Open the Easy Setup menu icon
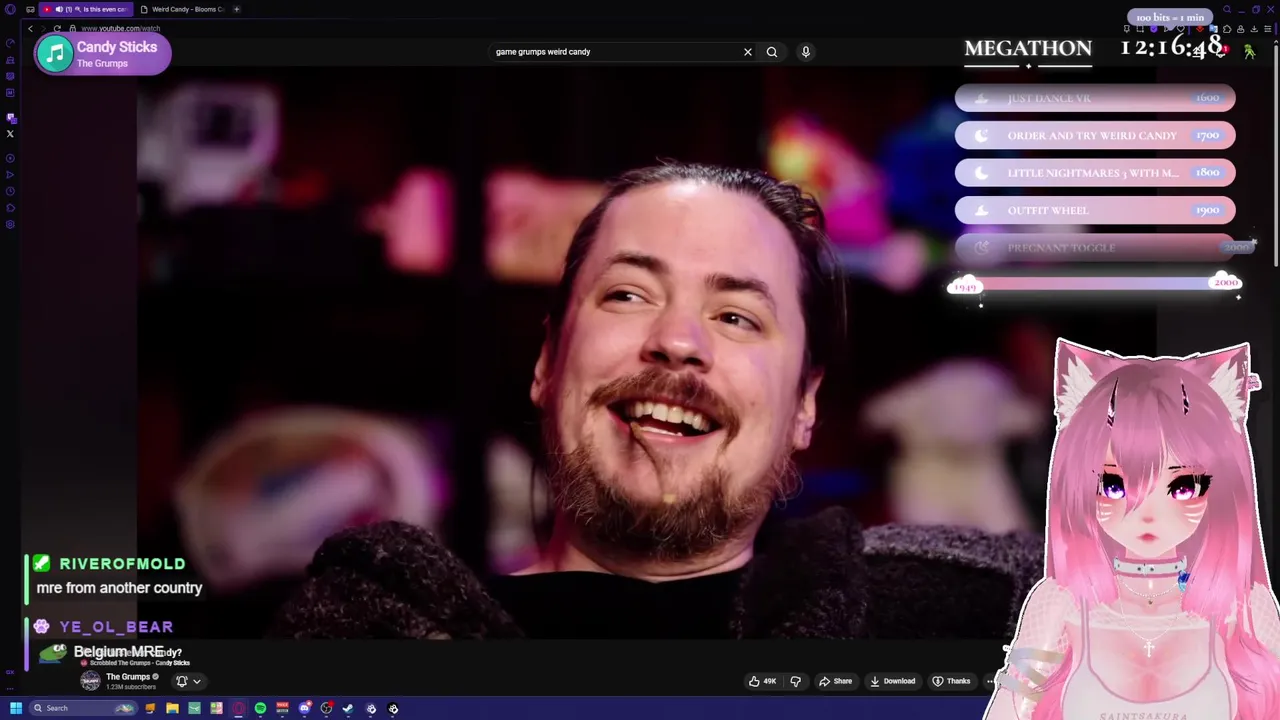Screen dimensions: 1280x720 coord(1268,29)
